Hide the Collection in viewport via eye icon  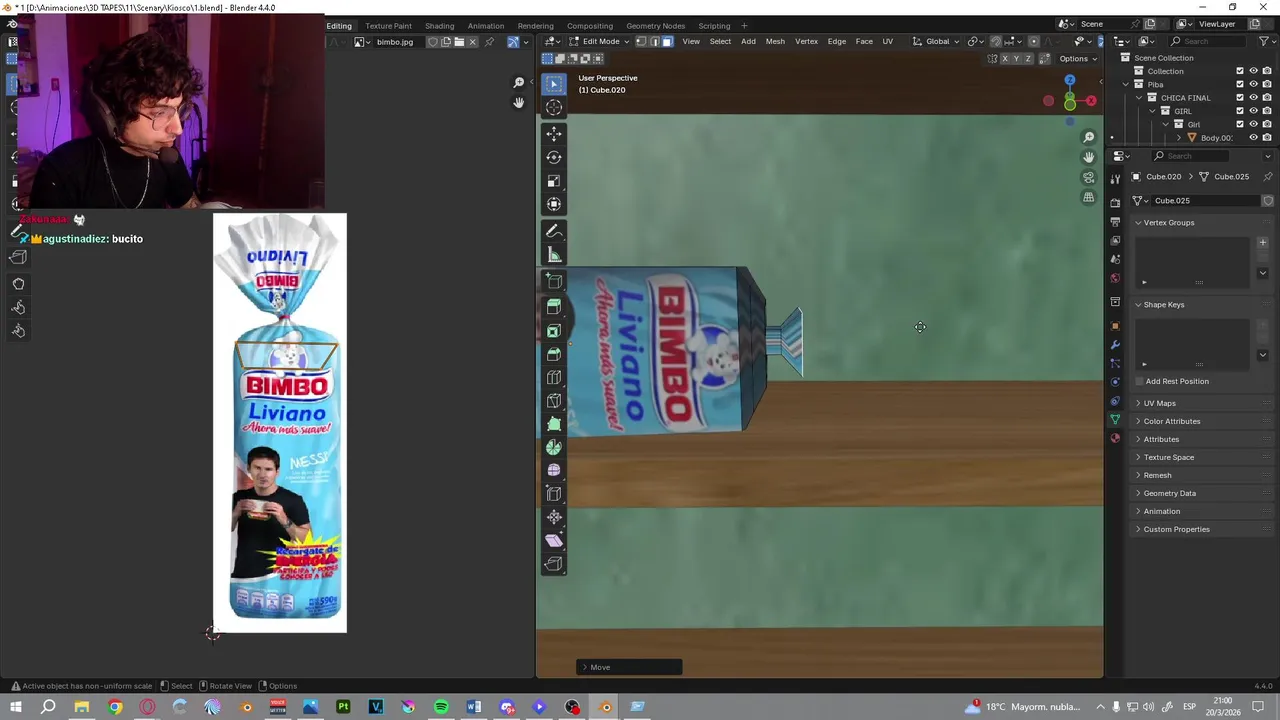[x=1253, y=71]
